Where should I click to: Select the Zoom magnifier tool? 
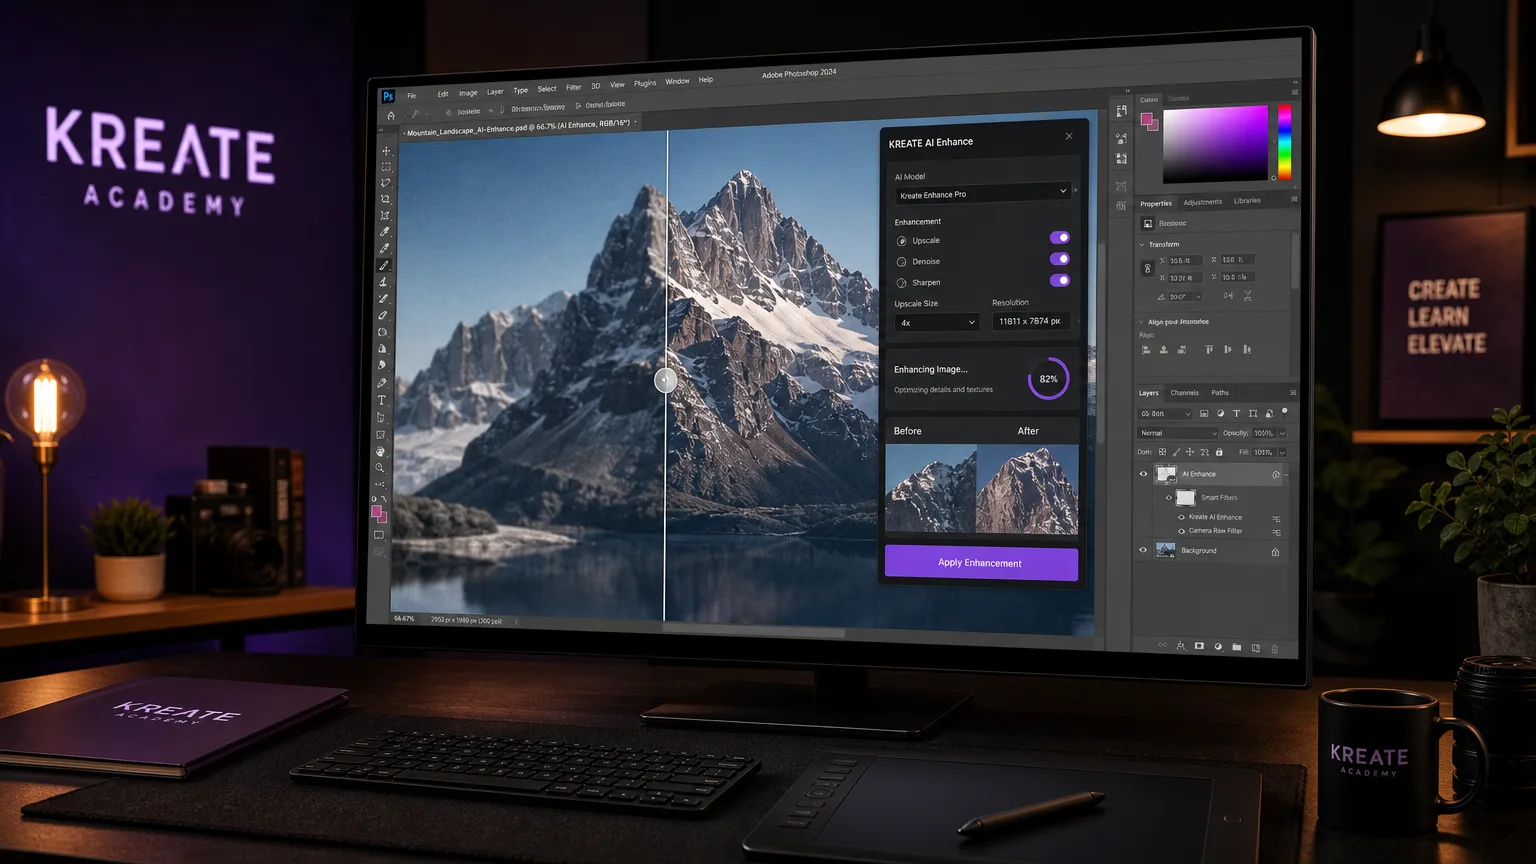[x=380, y=468]
